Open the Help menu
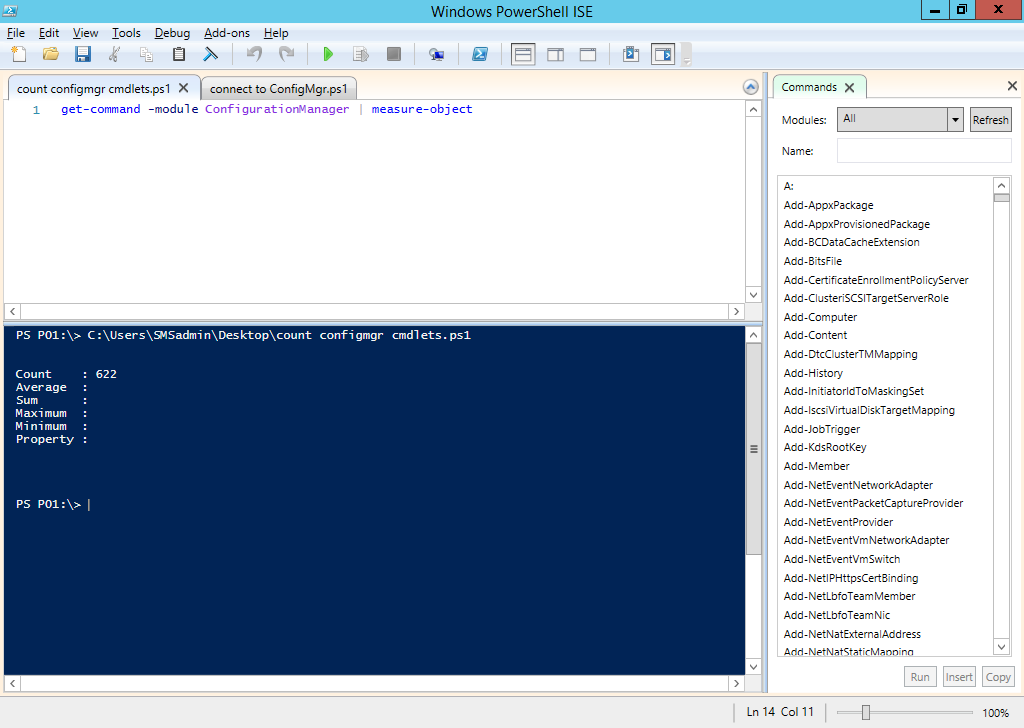Image resolution: width=1024 pixels, height=728 pixels. click(x=276, y=33)
